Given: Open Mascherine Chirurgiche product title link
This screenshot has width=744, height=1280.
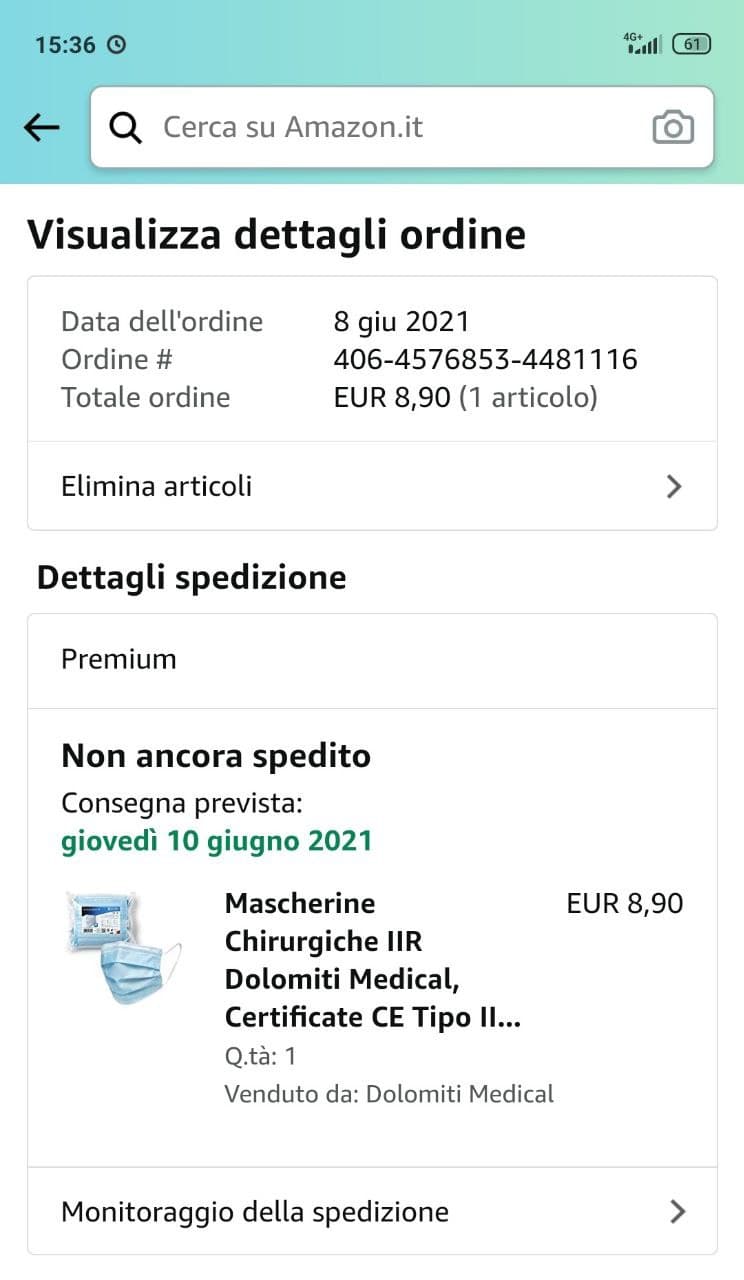Looking at the screenshot, I should 373,960.
